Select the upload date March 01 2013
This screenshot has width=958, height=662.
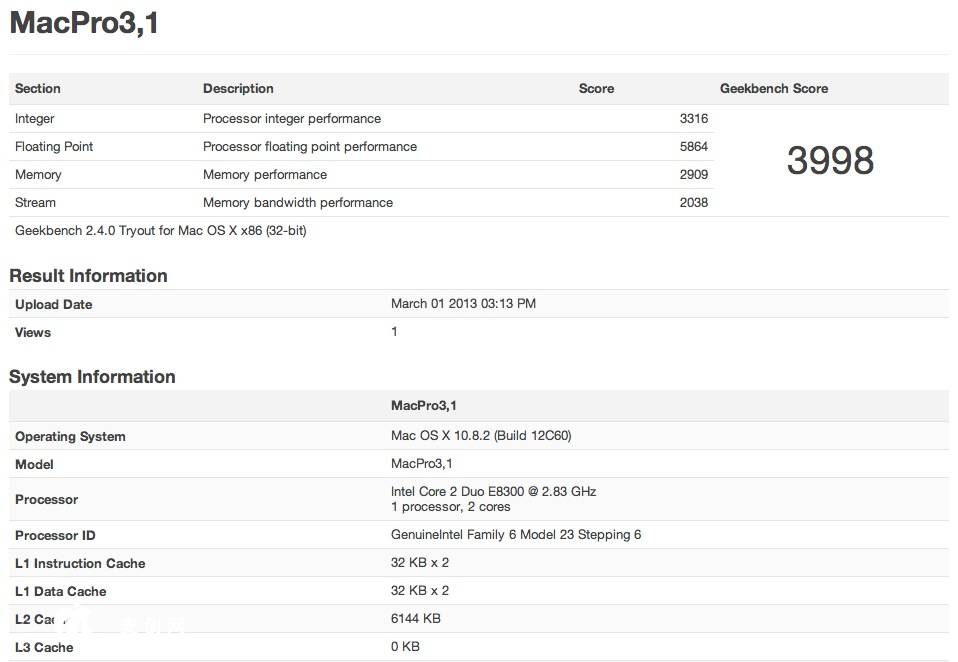click(x=463, y=304)
